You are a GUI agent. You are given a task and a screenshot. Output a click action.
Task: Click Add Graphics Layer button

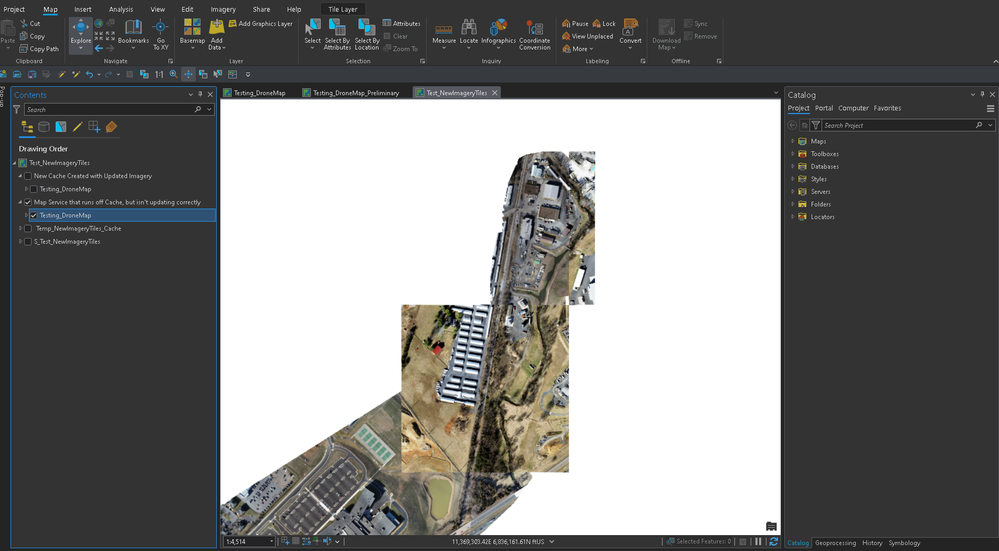coord(260,24)
